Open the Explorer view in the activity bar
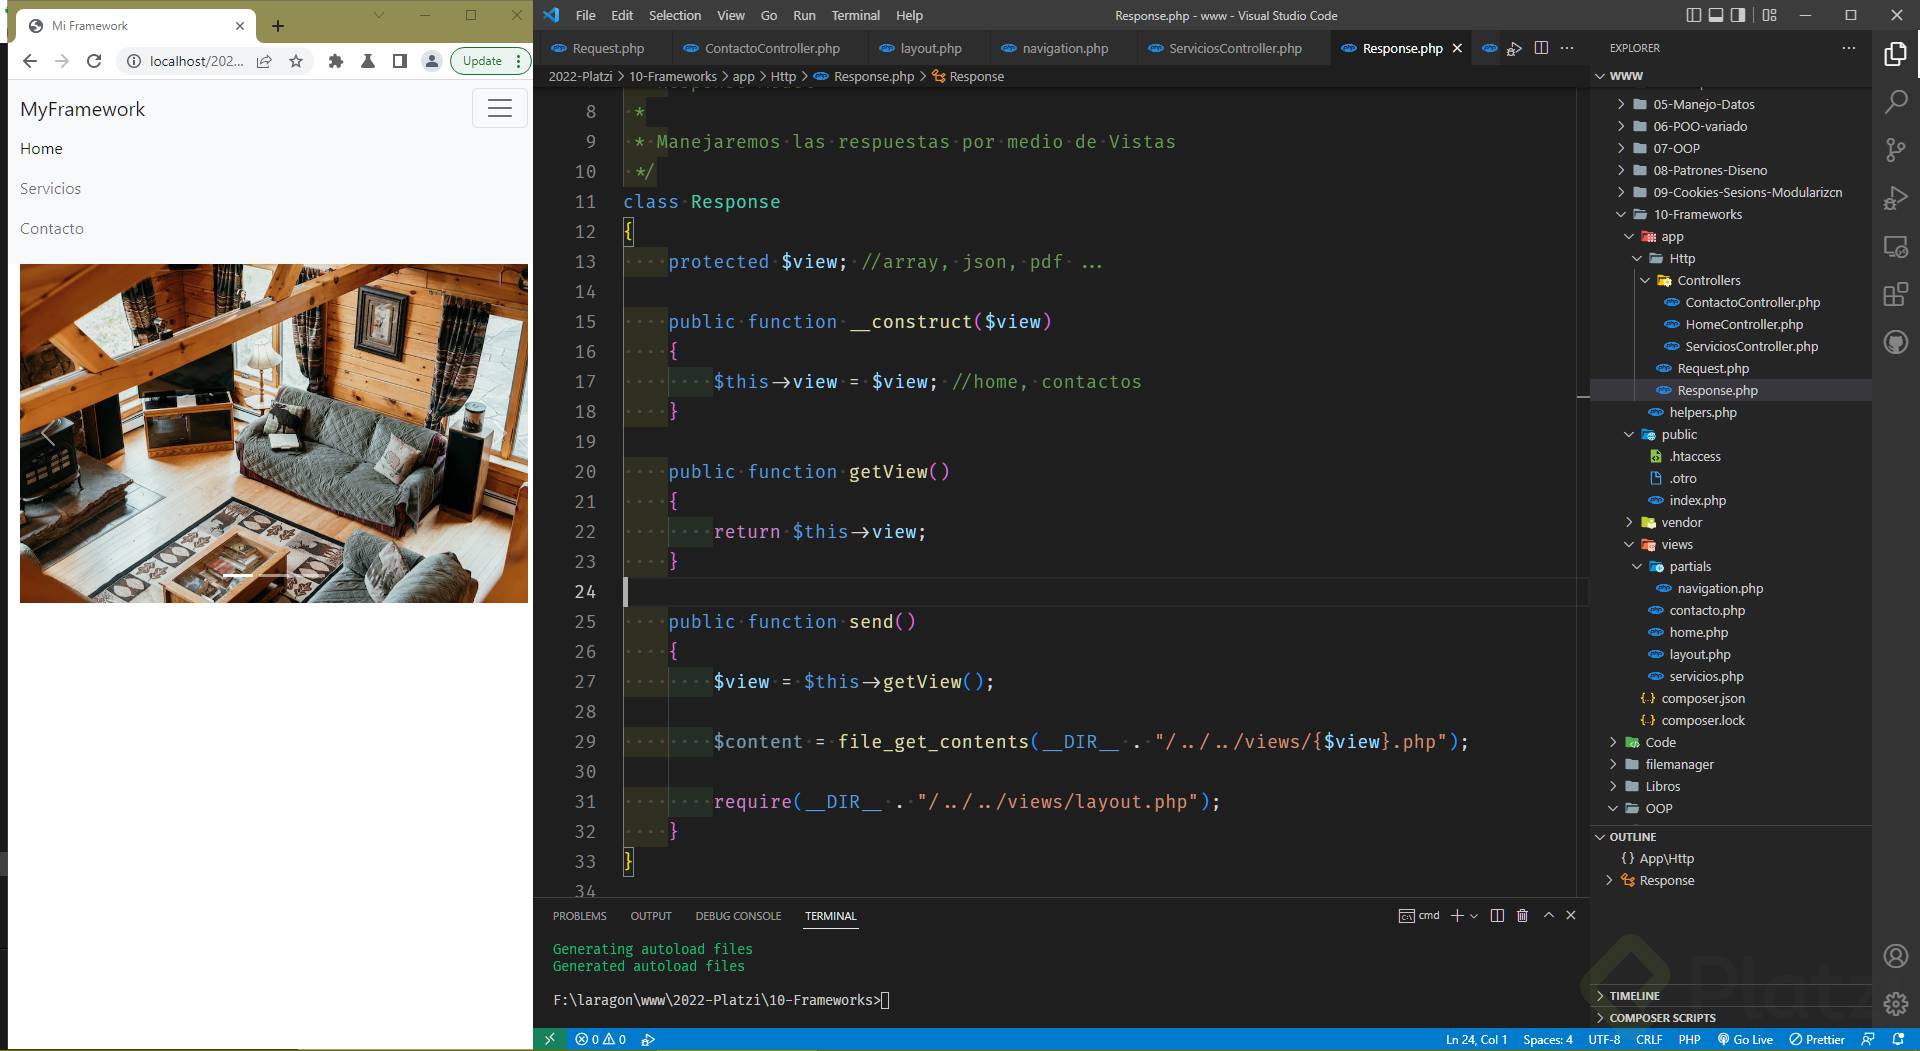This screenshot has width=1920, height=1051. tap(1895, 54)
